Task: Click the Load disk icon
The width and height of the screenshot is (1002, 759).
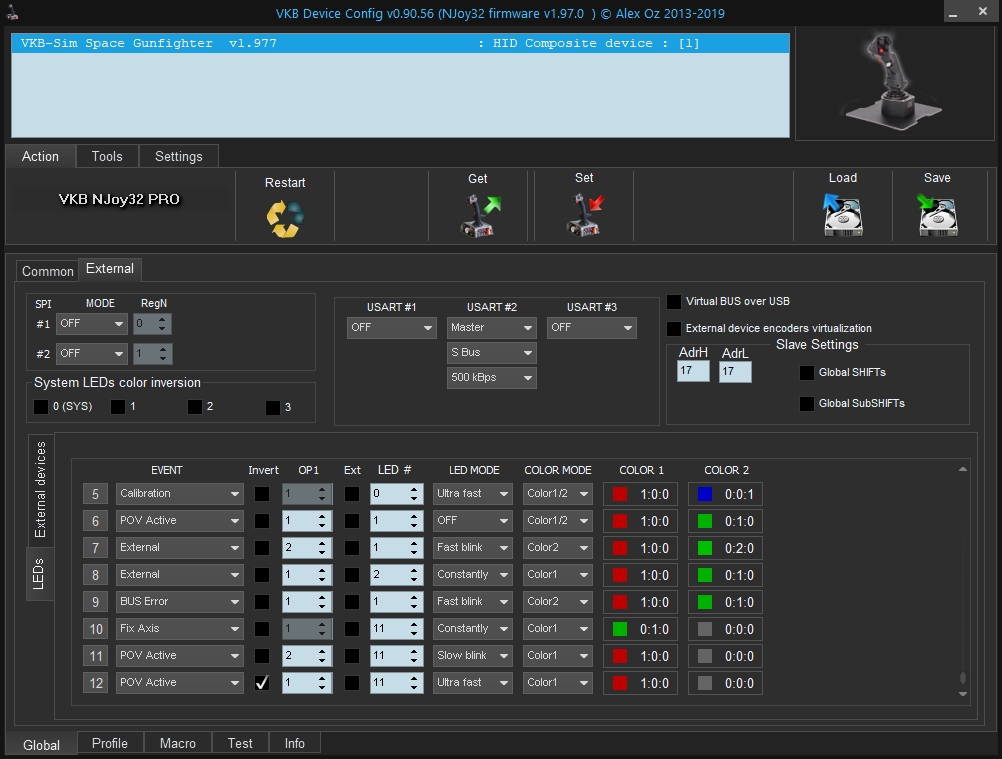Action: (843, 215)
